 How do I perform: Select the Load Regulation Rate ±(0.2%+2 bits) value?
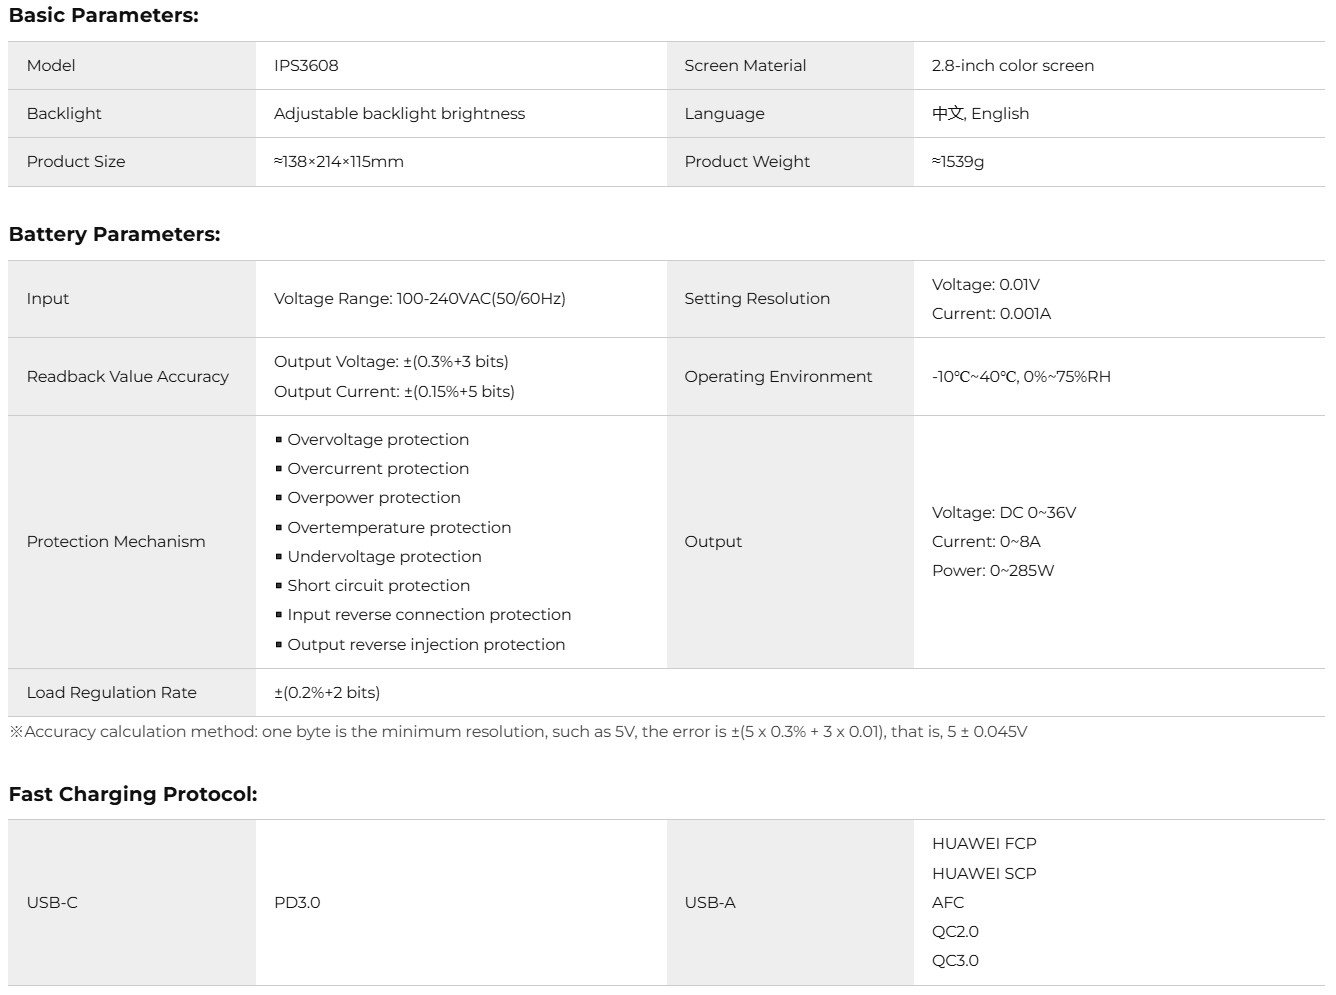click(x=327, y=692)
